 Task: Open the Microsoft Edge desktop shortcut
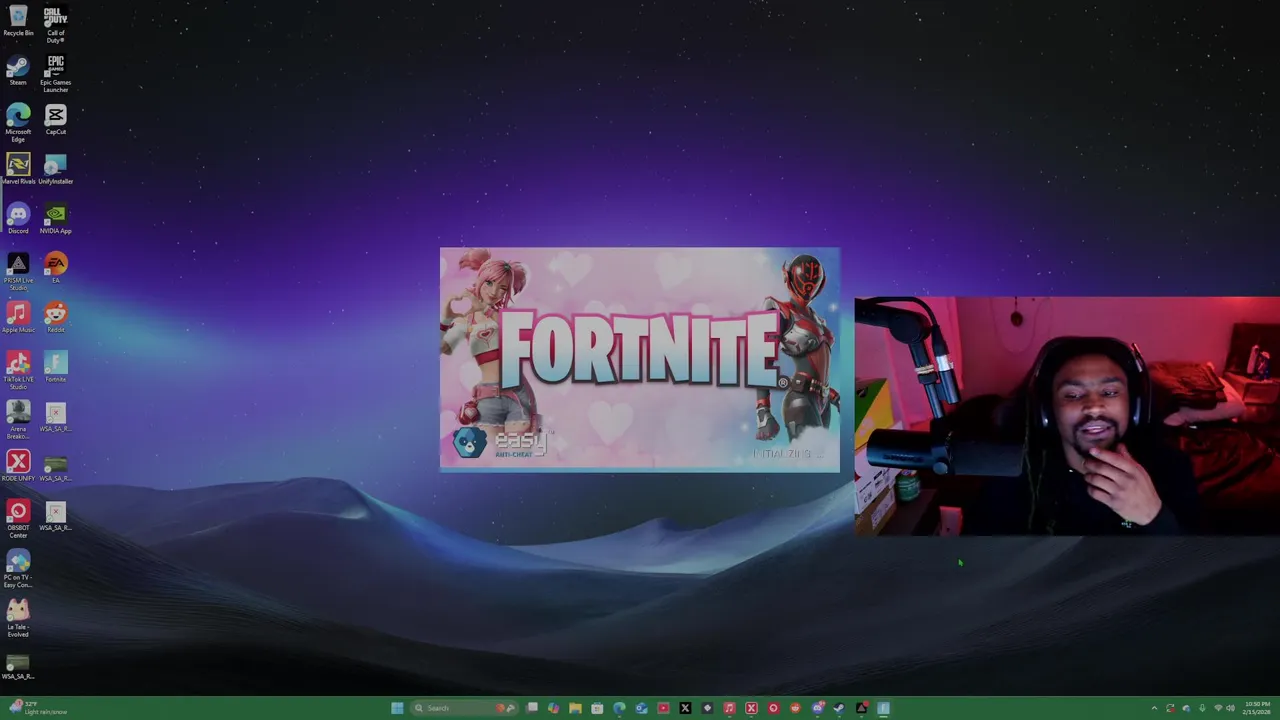point(18,123)
